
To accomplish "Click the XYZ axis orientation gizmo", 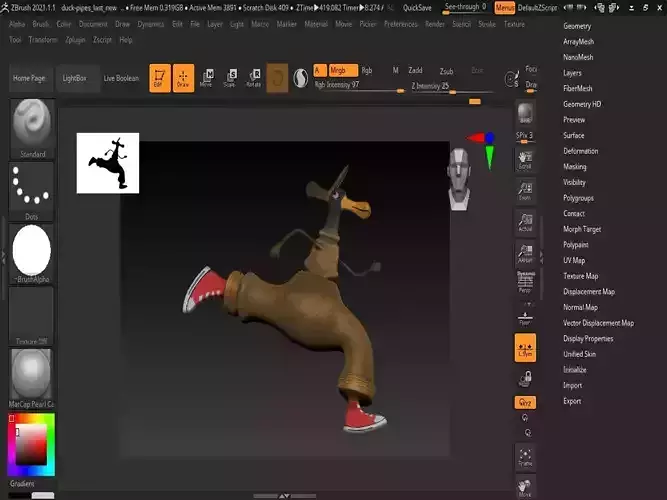I will 483,149.
